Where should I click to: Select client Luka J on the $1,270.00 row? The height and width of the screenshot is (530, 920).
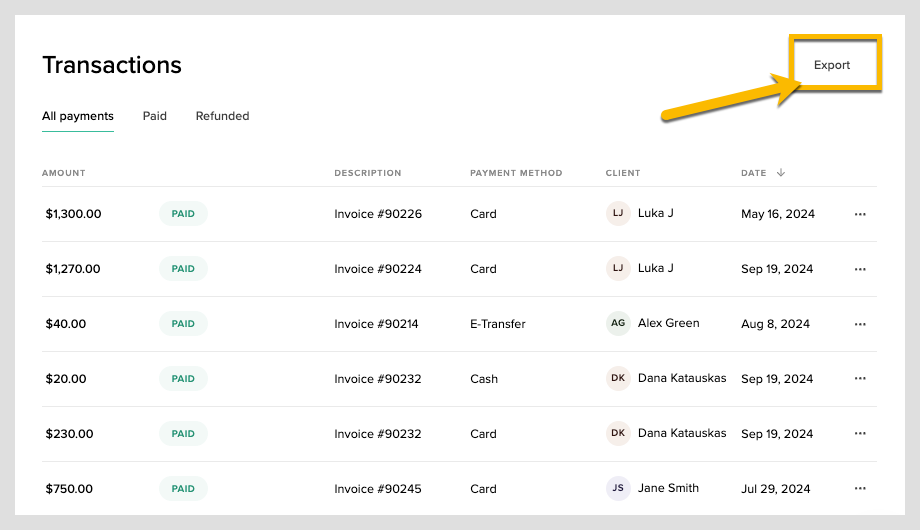(x=655, y=268)
